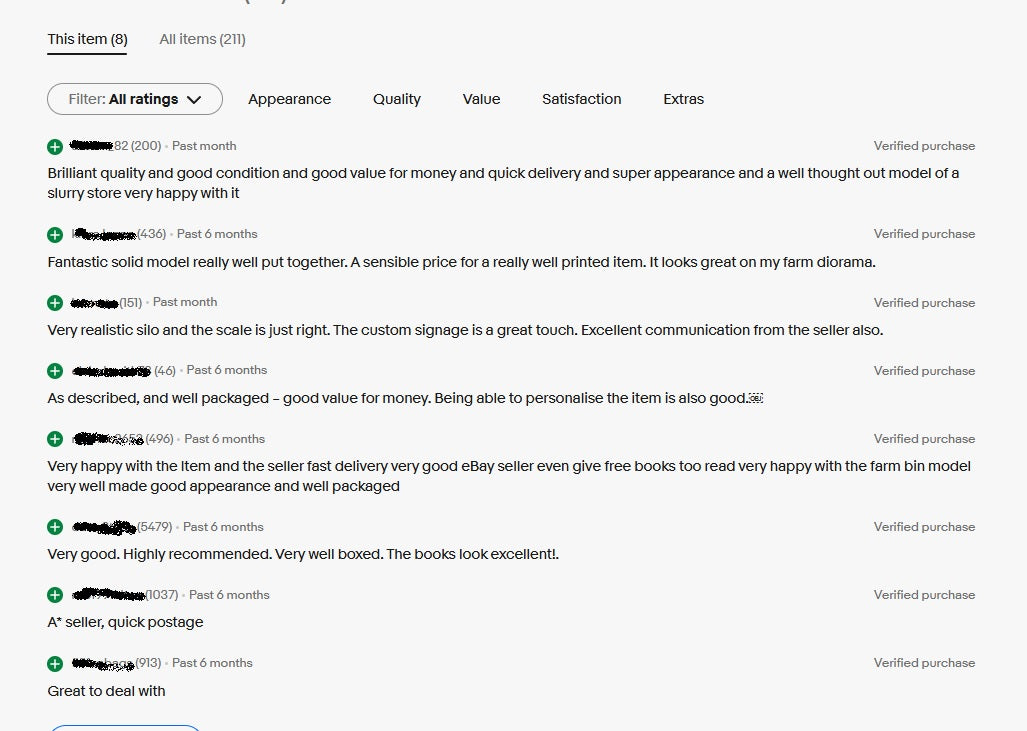Click the positive rating icon for the (46) reviewer
The image size is (1027, 731).
(55, 371)
